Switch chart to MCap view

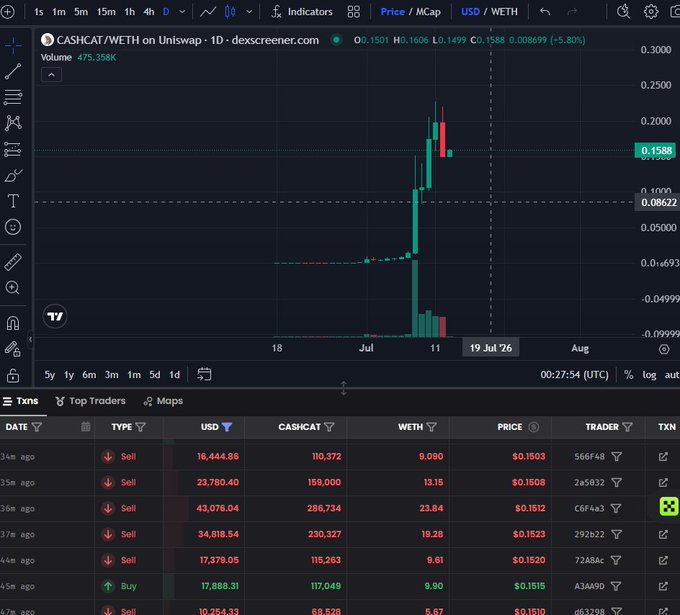click(428, 12)
